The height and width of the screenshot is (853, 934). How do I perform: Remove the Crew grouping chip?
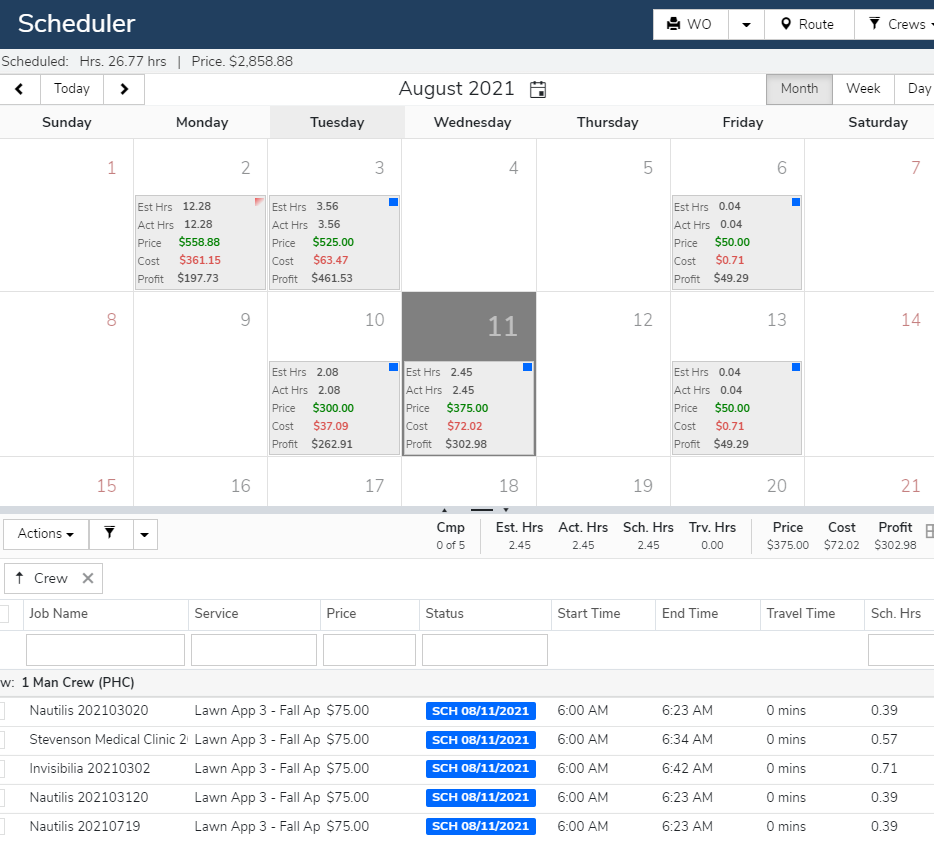tap(88, 578)
